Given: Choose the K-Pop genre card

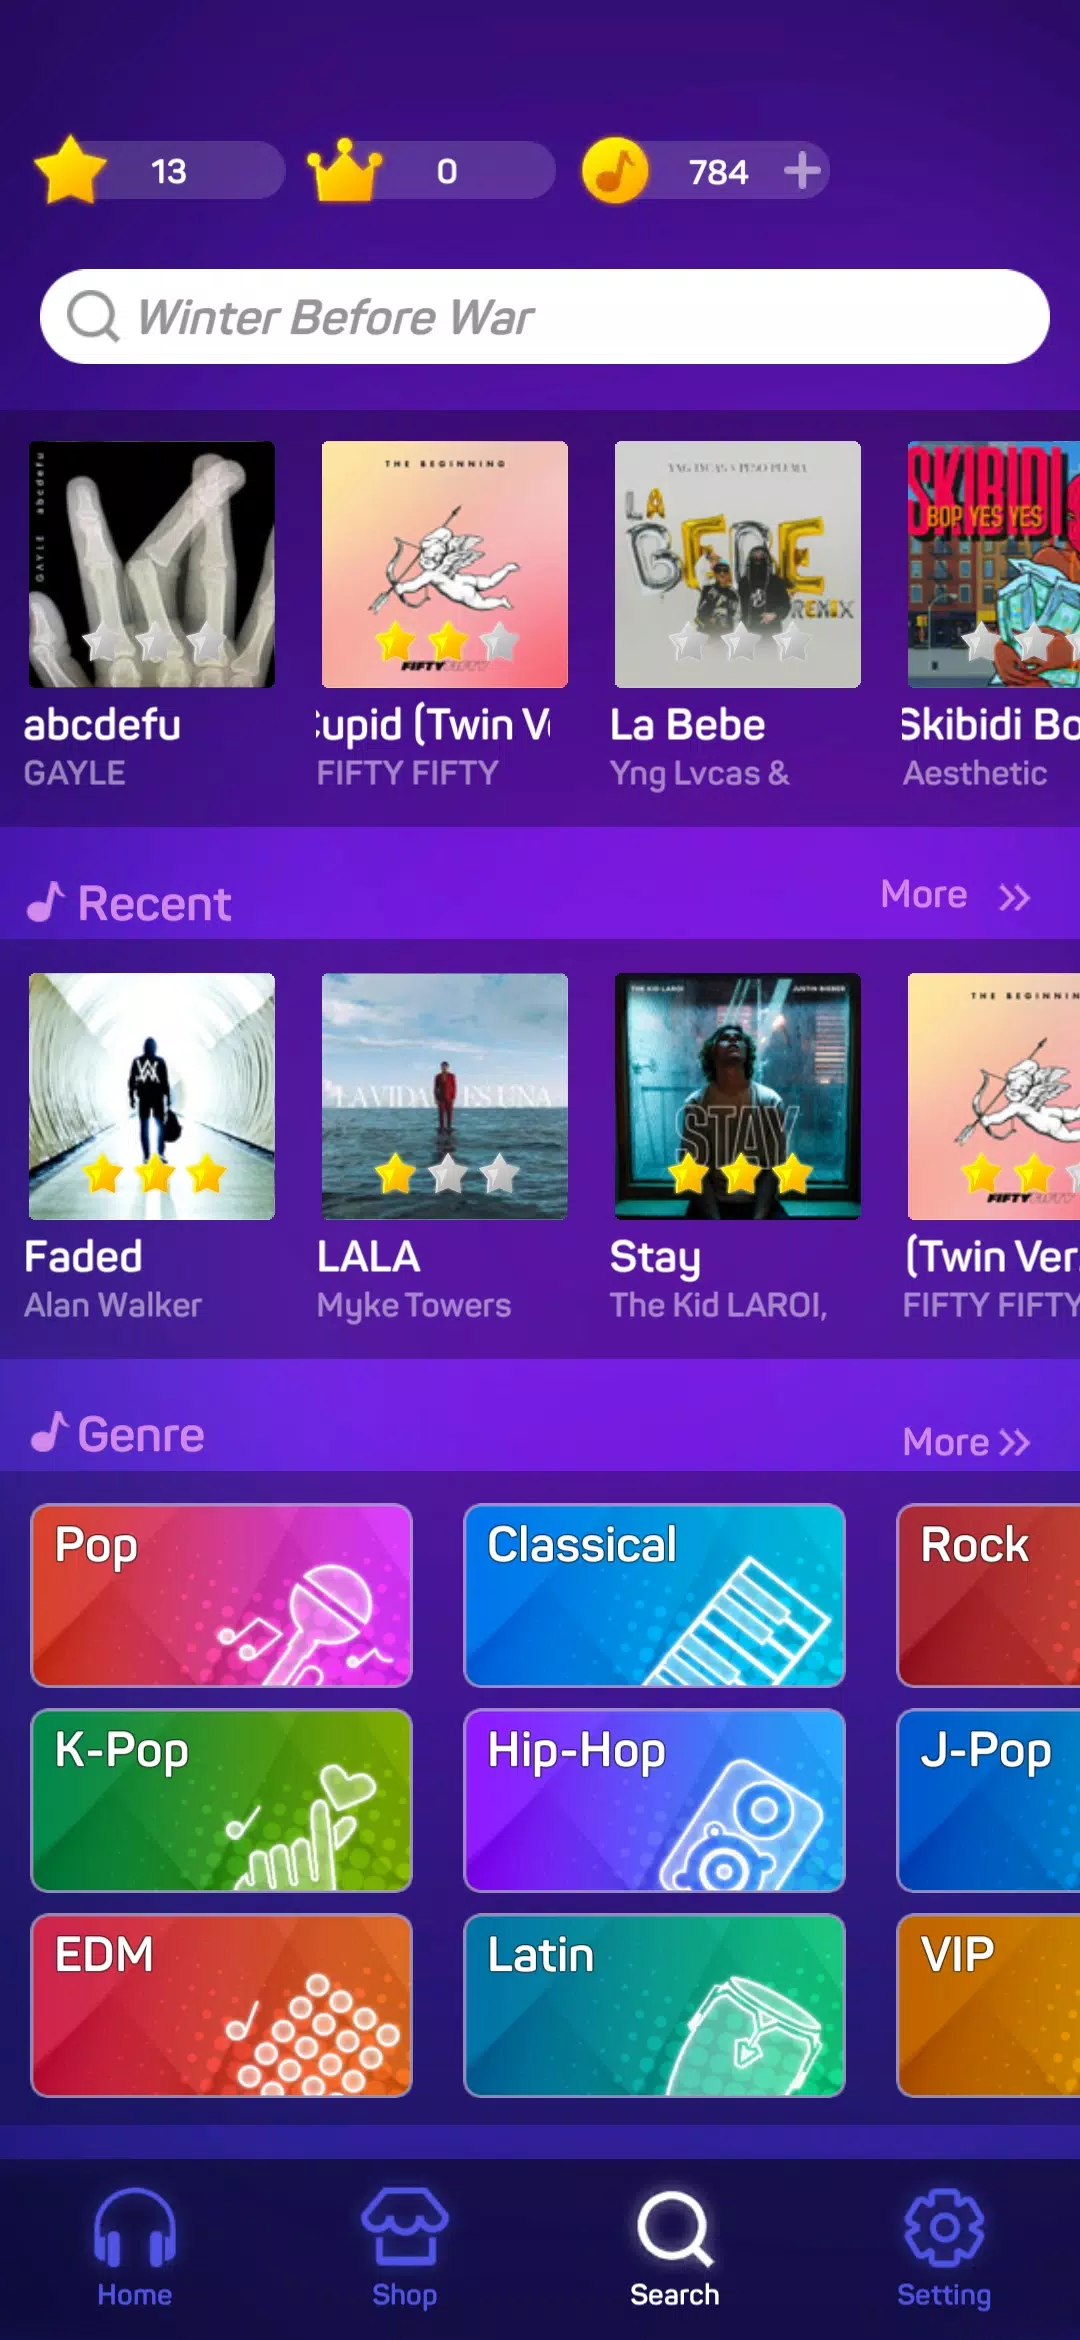Looking at the screenshot, I should 222,1800.
